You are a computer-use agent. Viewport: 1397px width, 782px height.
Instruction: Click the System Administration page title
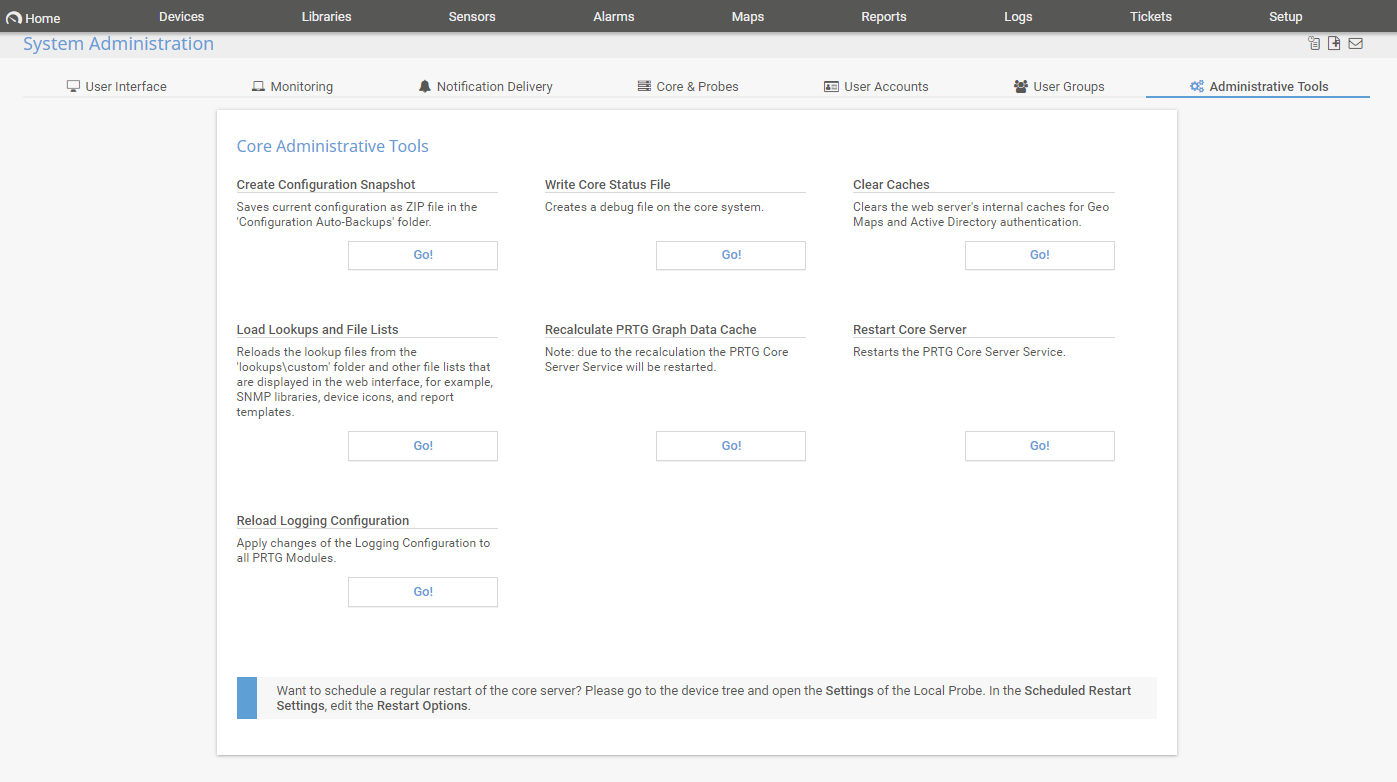(118, 44)
